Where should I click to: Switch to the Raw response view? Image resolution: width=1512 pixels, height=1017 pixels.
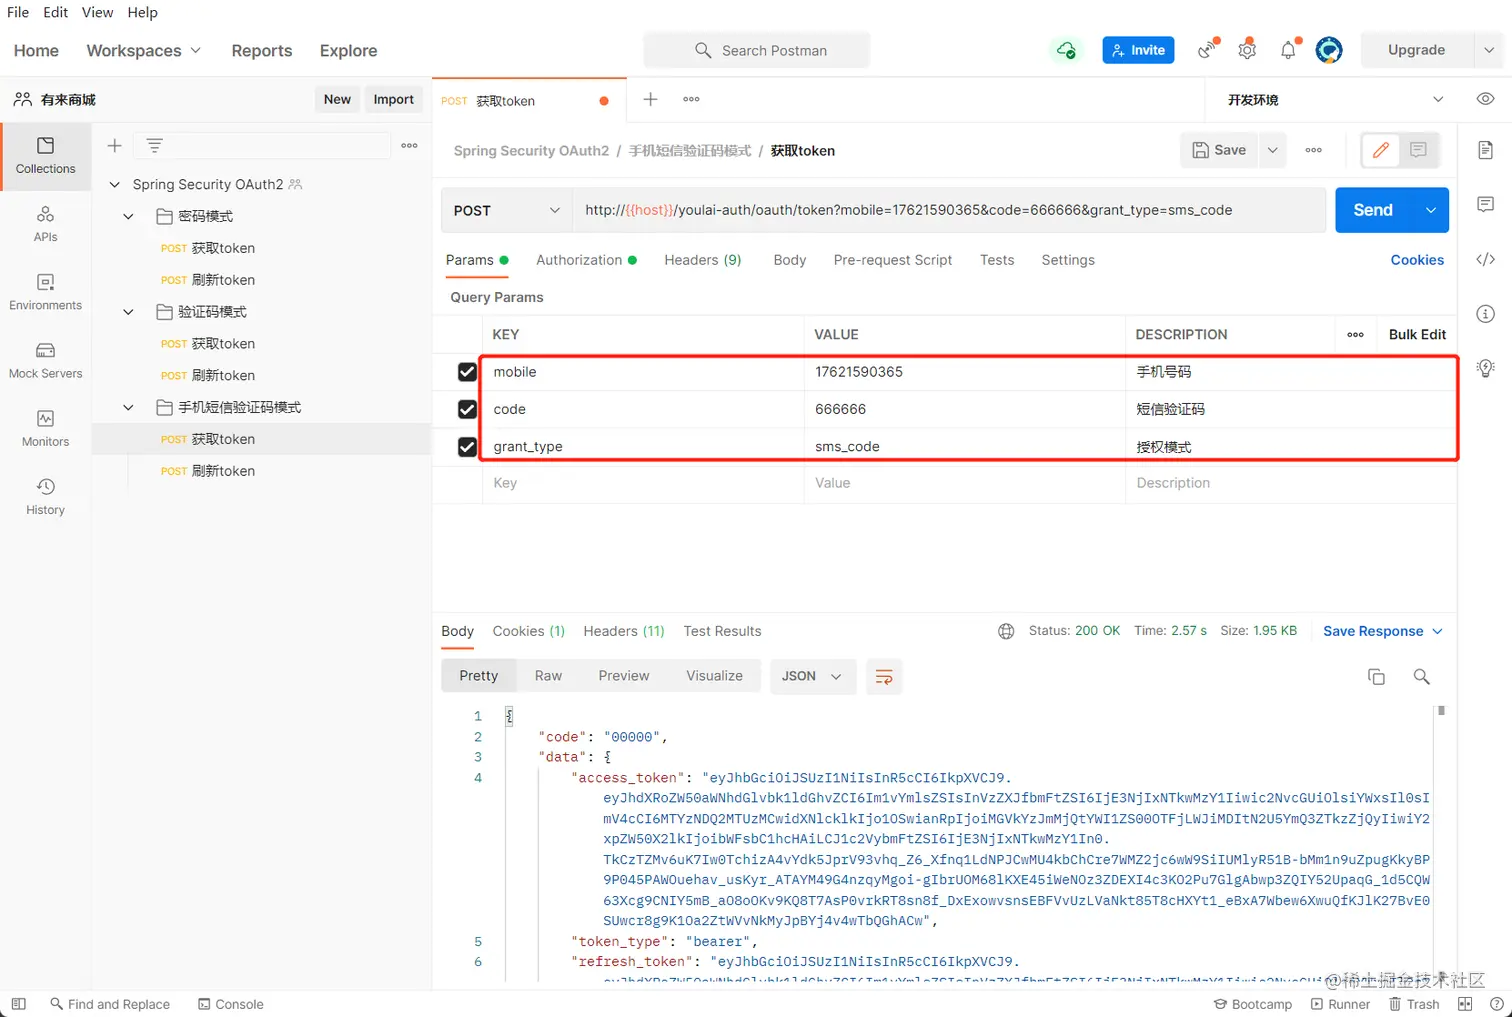coord(548,676)
